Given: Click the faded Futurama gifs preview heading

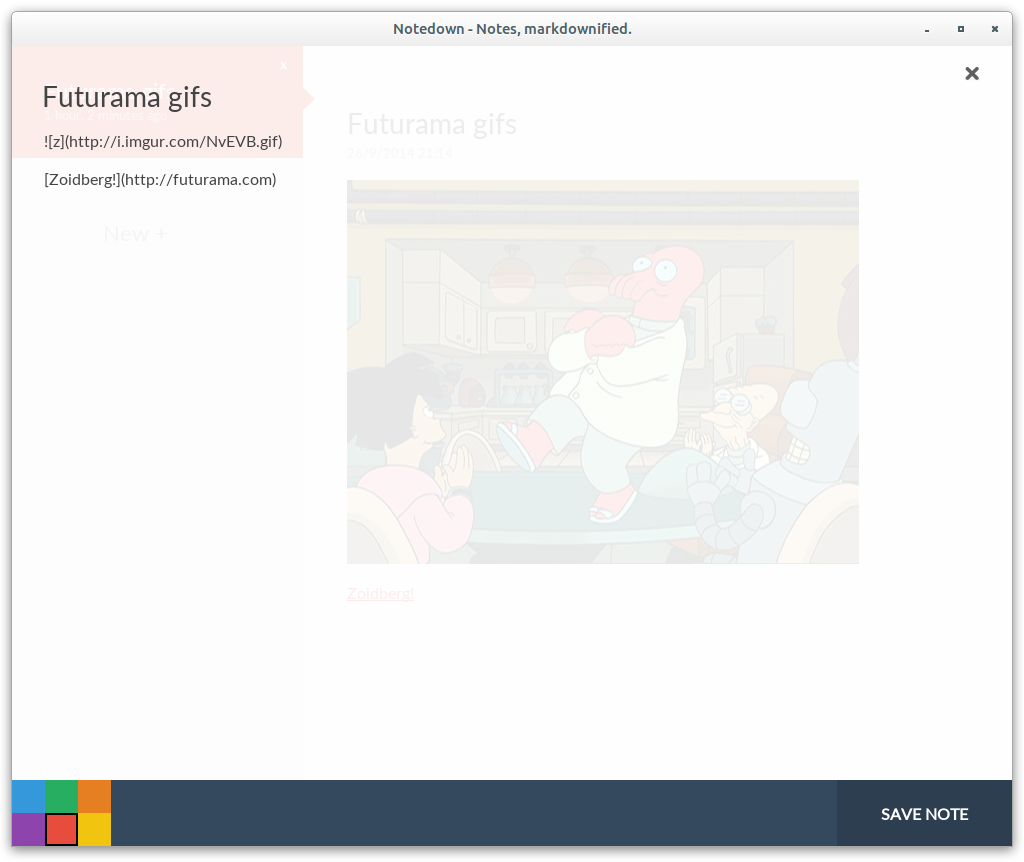Looking at the screenshot, I should pos(432,124).
